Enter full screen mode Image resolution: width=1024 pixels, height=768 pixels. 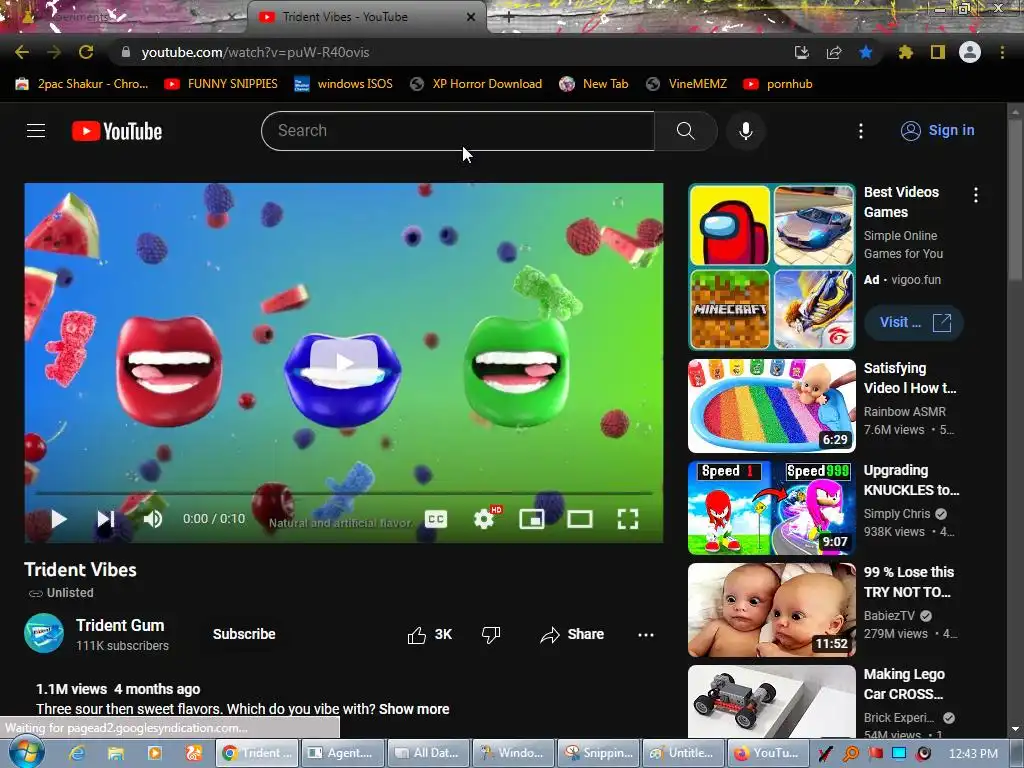628,519
